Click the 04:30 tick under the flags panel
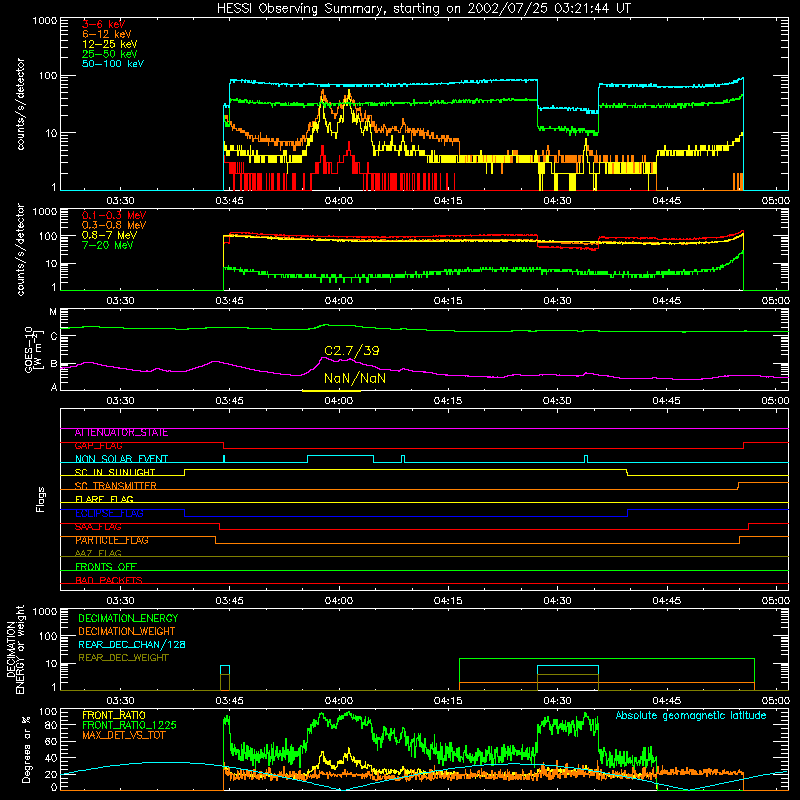This screenshot has height=800, width=800. tap(557, 601)
